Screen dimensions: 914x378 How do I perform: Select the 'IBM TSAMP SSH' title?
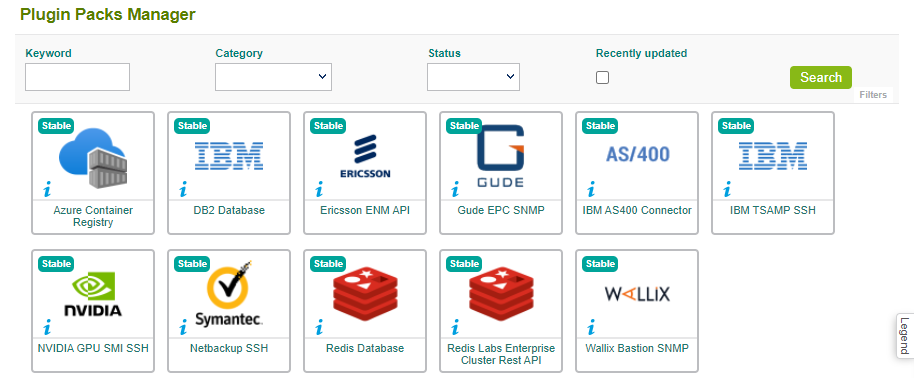click(773, 210)
